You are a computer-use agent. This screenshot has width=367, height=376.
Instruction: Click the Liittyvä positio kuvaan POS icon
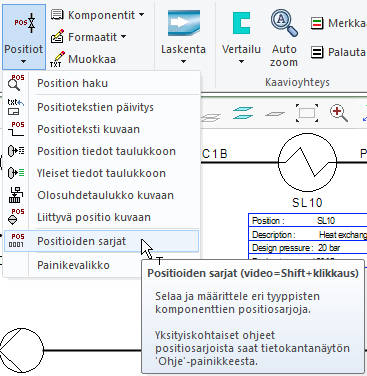click(x=16, y=217)
